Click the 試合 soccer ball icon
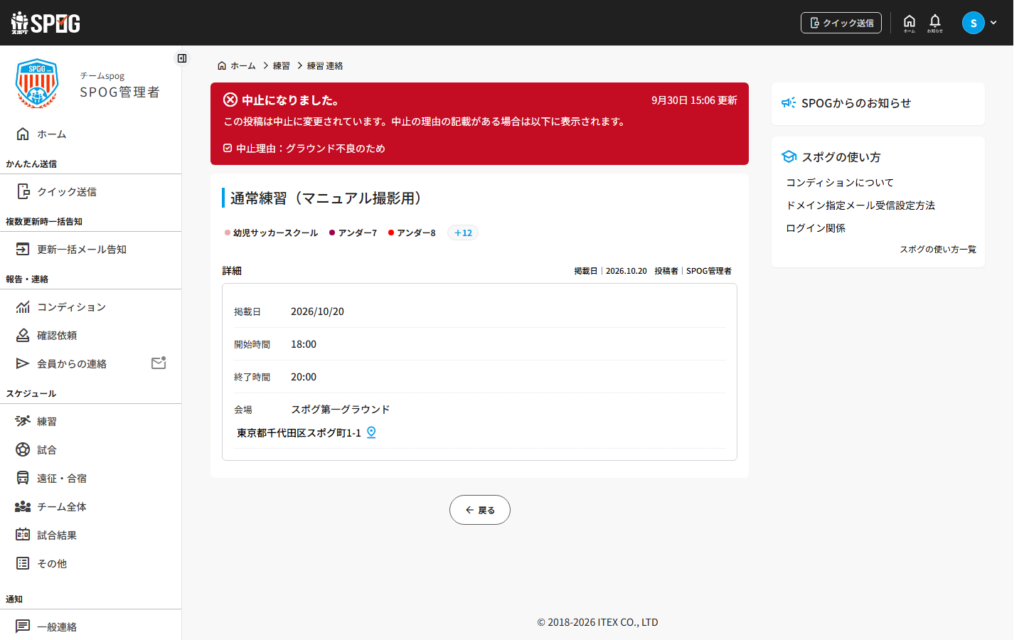 (x=23, y=449)
